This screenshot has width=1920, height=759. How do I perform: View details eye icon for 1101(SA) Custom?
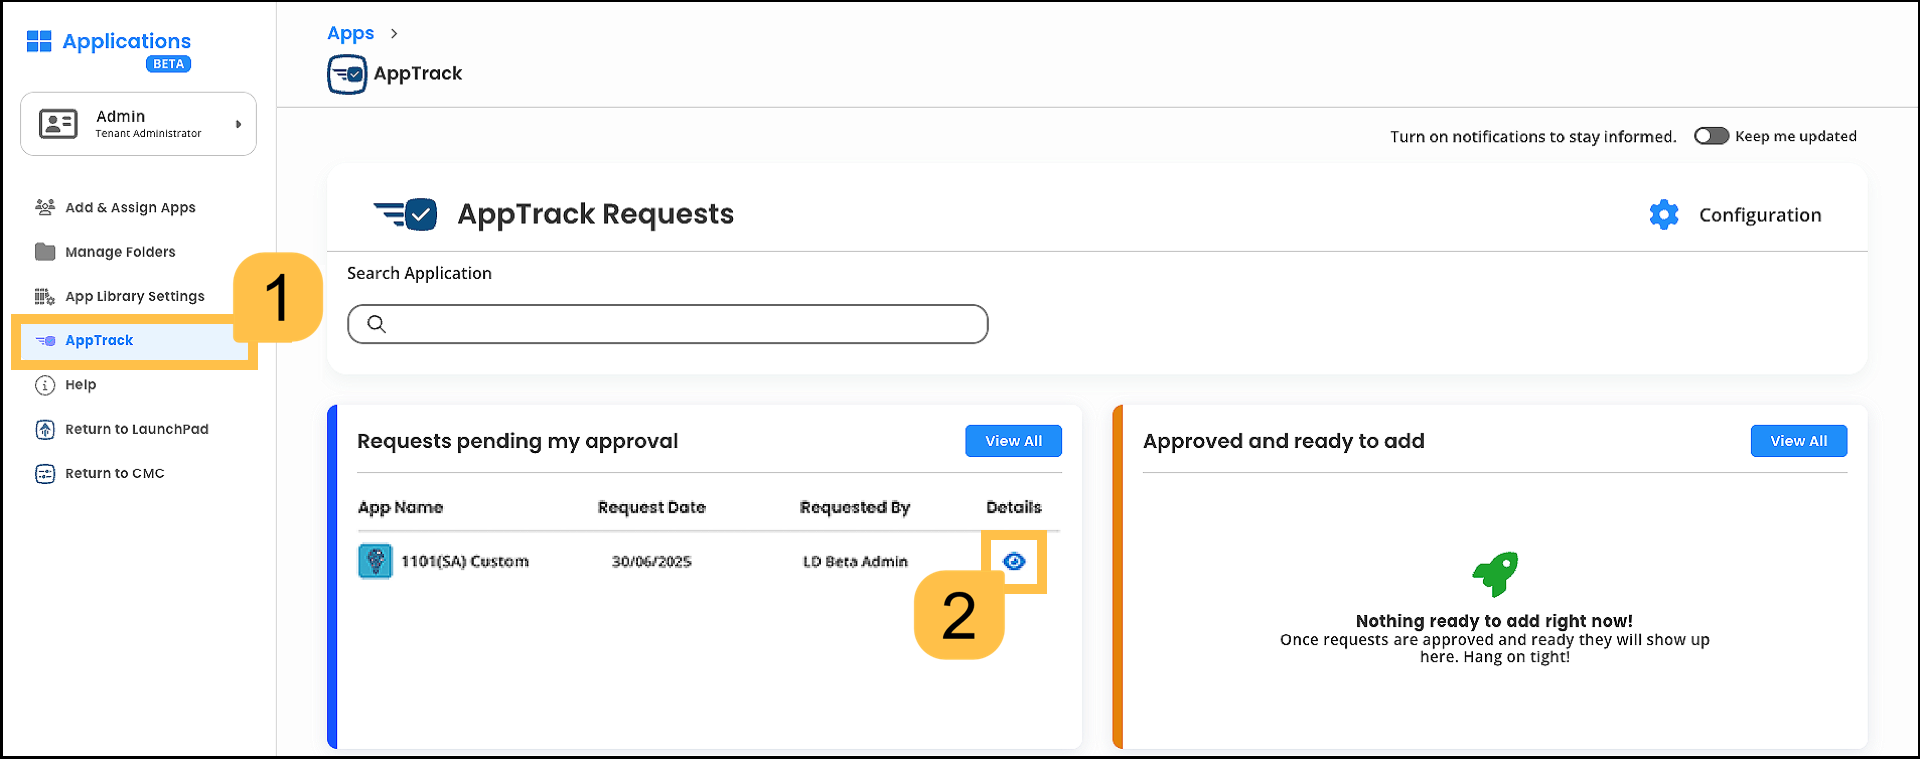(x=1014, y=561)
